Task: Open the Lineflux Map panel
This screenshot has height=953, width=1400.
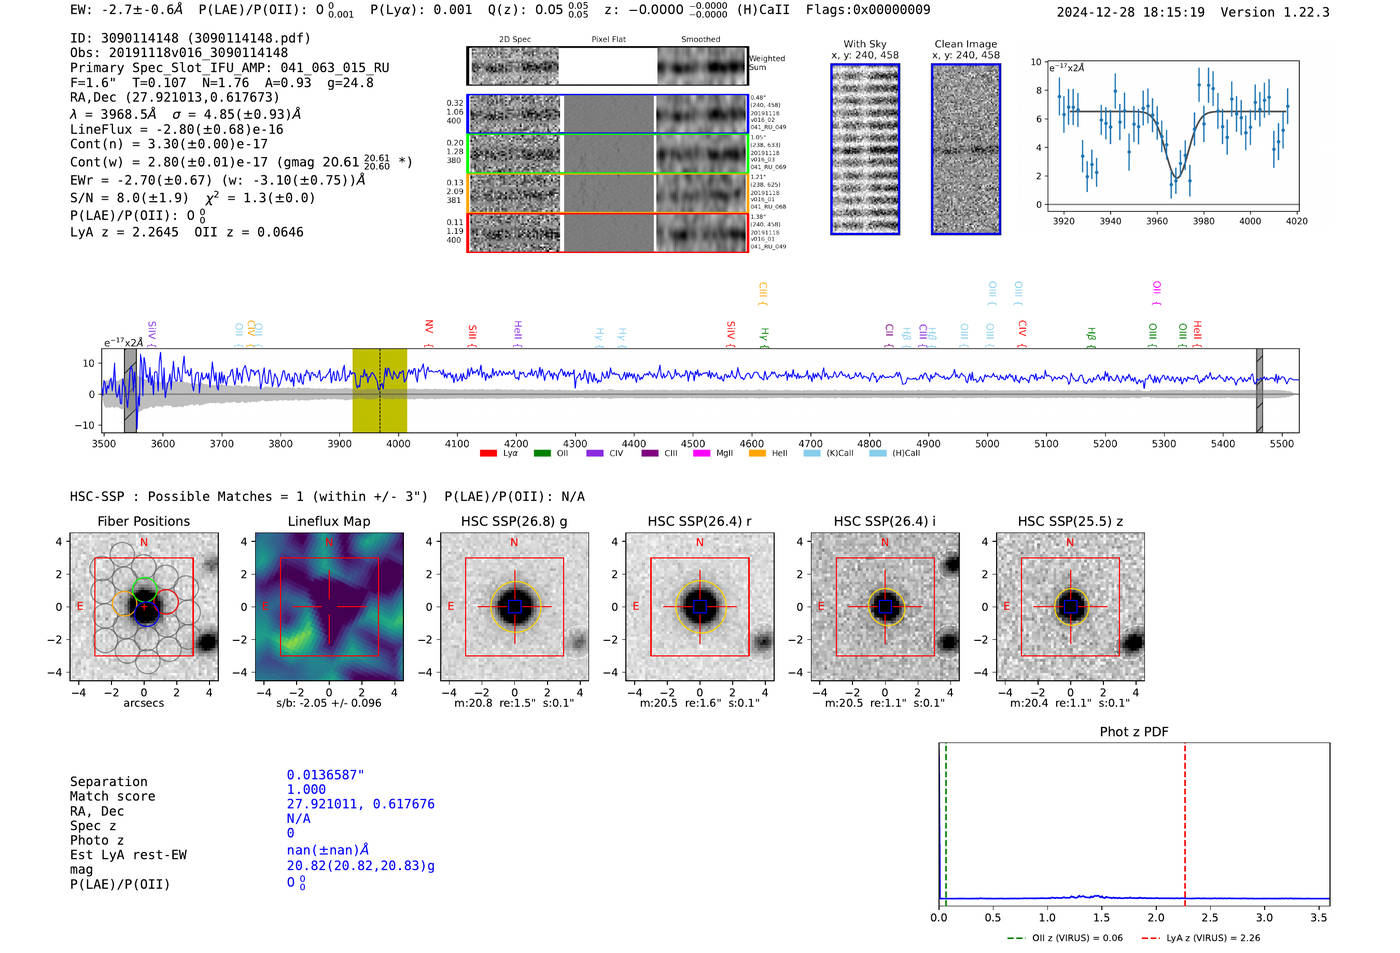Action: coord(329,607)
